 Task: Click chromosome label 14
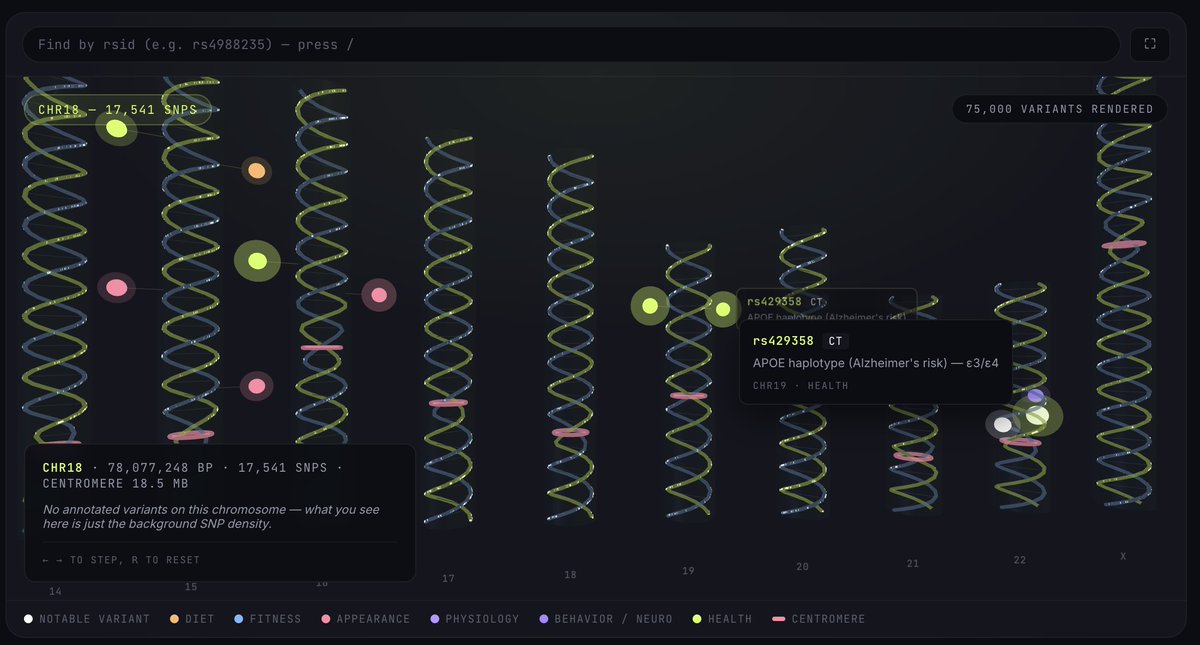click(55, 591)
